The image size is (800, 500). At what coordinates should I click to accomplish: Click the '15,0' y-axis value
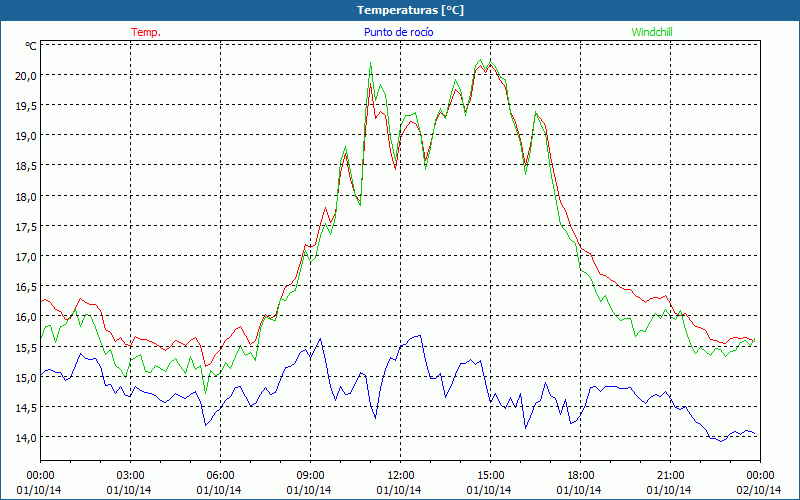click(27, 378)
